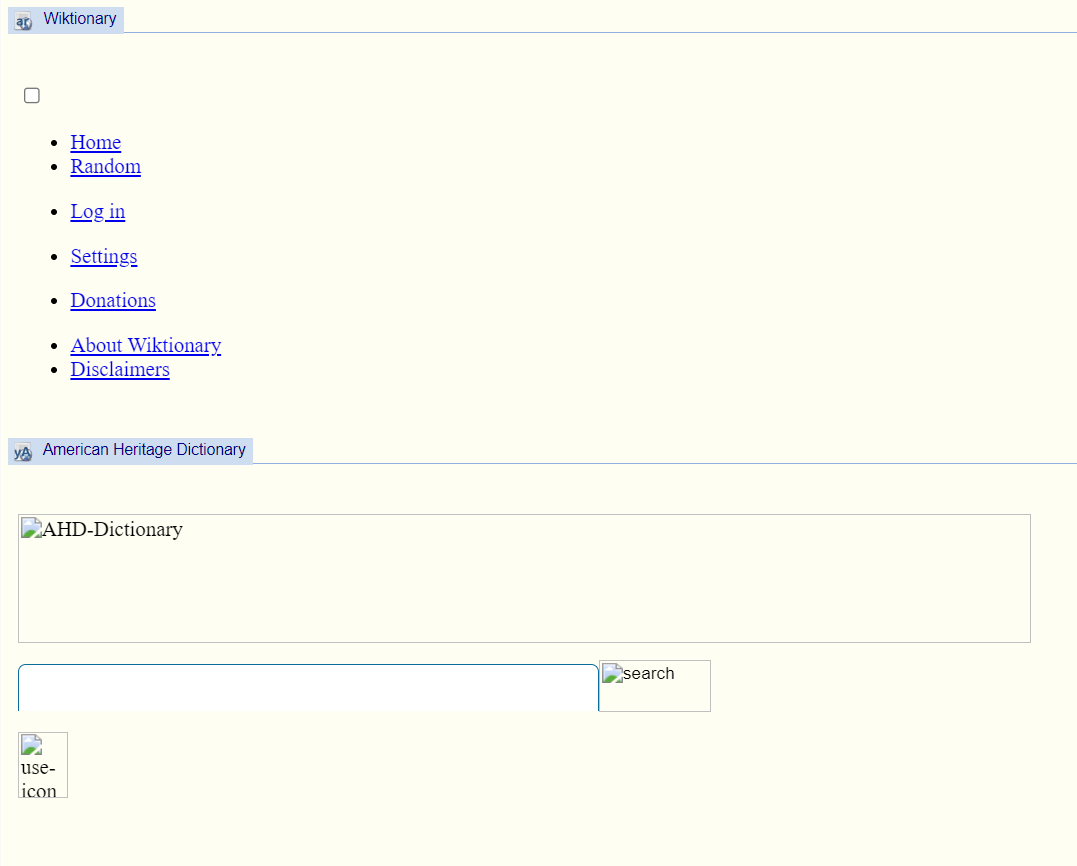The width and height of the screenshot is (1077, 866).
Task: Click the AHD-Dictionary banner image
Action: 524,578
